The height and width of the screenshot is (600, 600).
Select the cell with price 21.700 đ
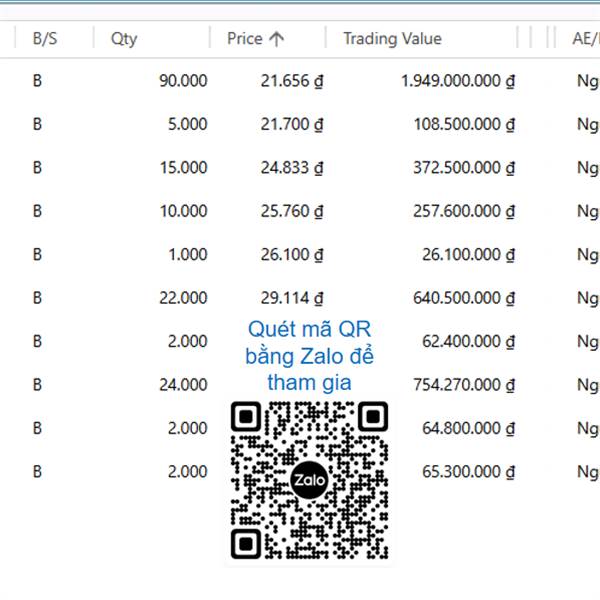click(292, 124)
